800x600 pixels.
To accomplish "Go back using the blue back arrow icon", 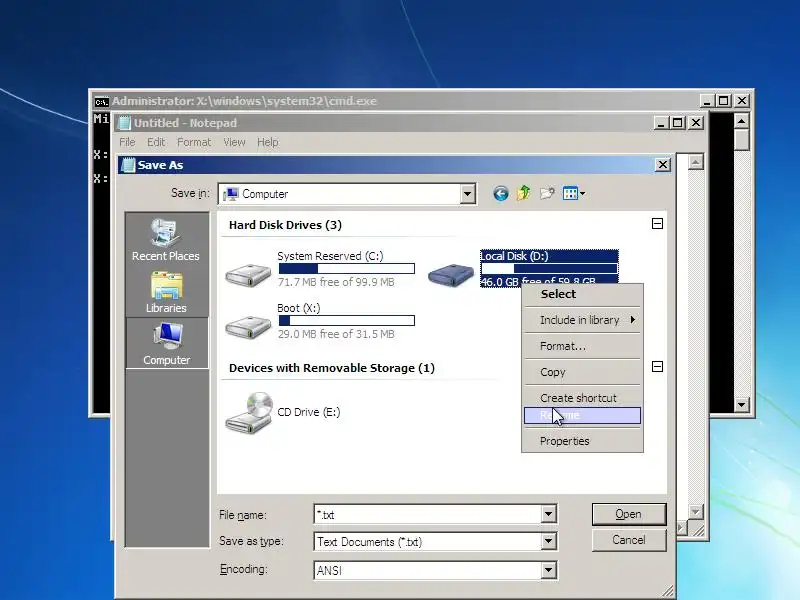I will (501, 194).
